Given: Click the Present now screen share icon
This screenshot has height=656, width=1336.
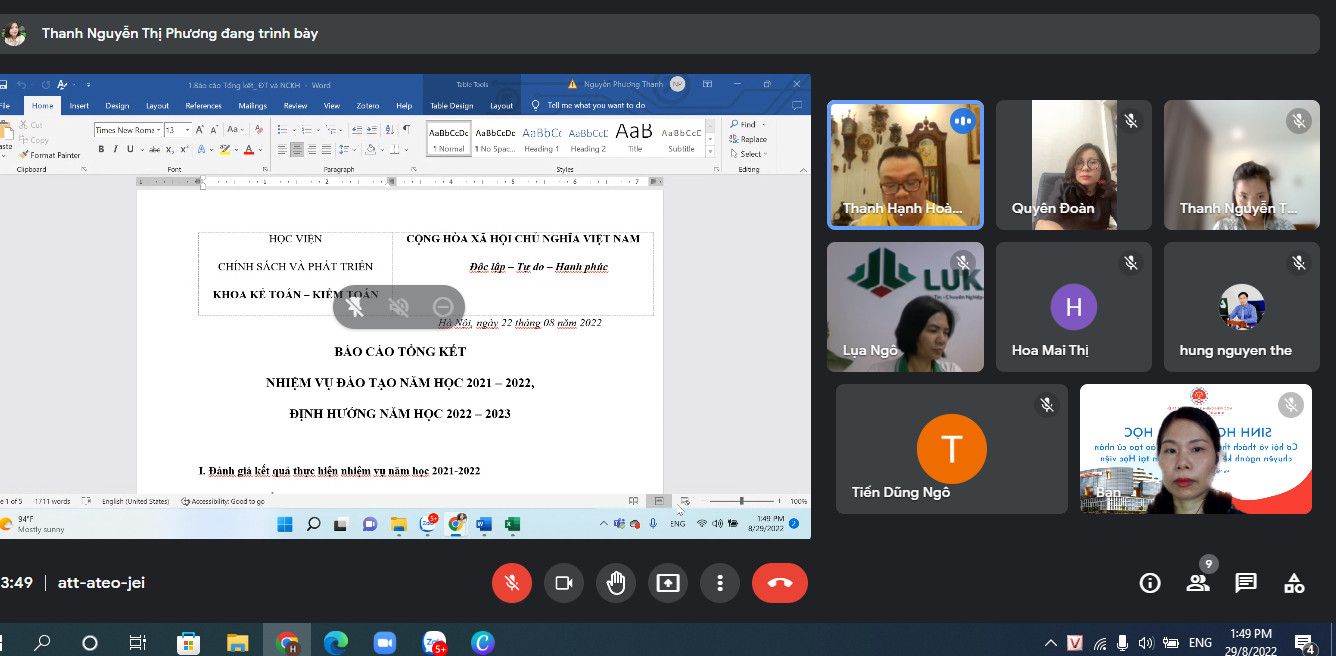Looking at the screenshot, I should click(668, 583).
